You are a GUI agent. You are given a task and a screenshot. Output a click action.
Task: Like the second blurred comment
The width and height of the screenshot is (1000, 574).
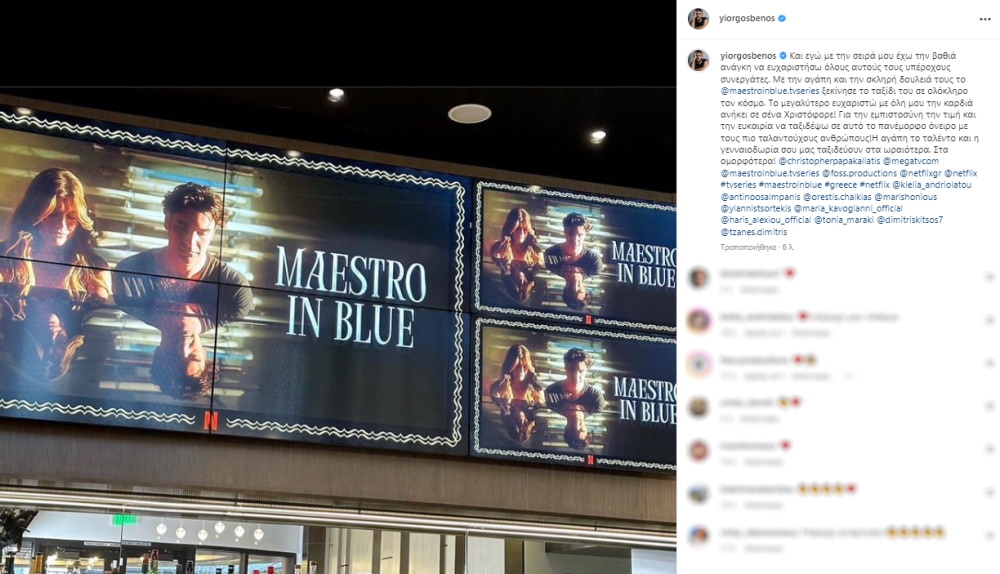pos(989,320)
